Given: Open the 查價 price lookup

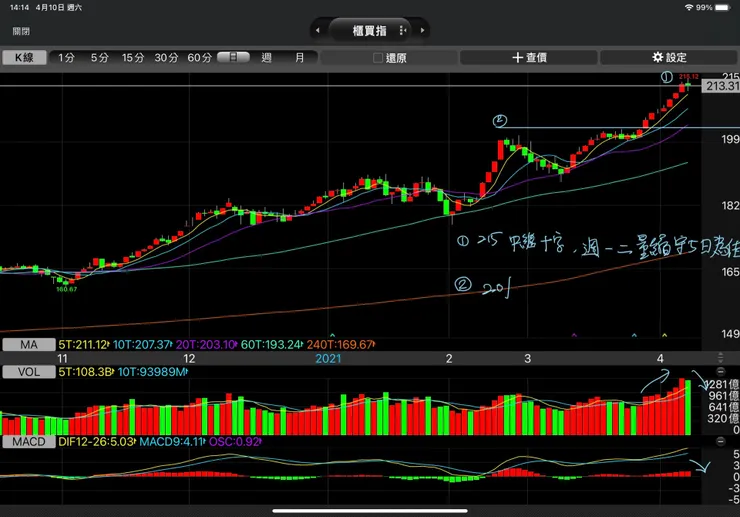Looking at the screenshot, I should tap(529, 58).
